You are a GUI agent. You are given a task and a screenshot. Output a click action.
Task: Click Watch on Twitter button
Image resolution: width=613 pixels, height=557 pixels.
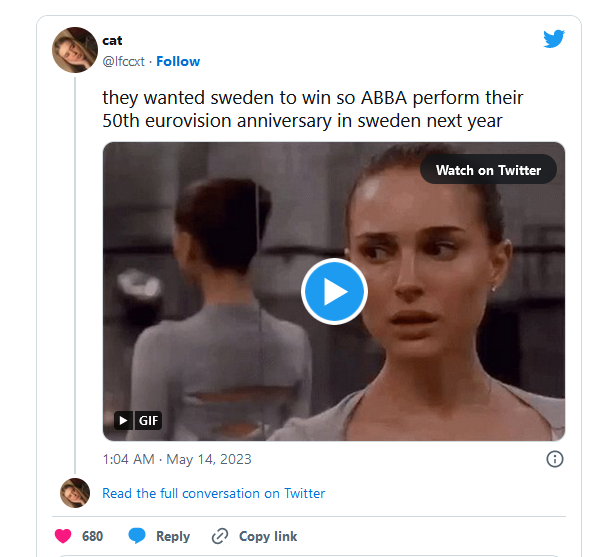(x=488, y=170)
